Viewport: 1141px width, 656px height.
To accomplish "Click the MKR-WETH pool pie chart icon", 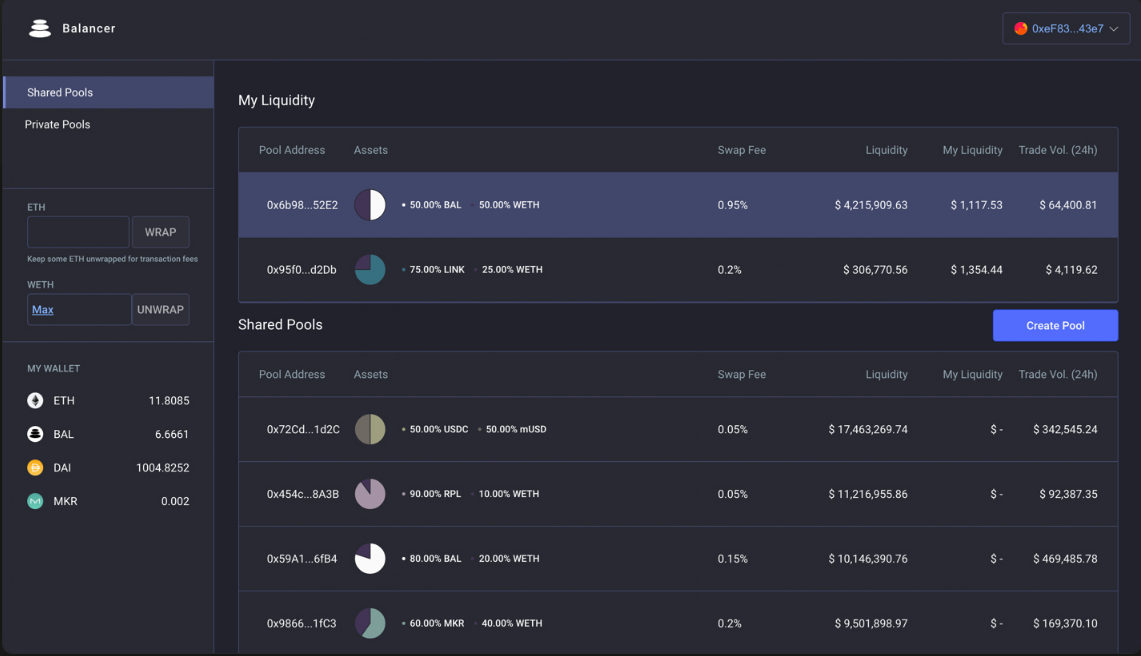I will coord(370,622).
